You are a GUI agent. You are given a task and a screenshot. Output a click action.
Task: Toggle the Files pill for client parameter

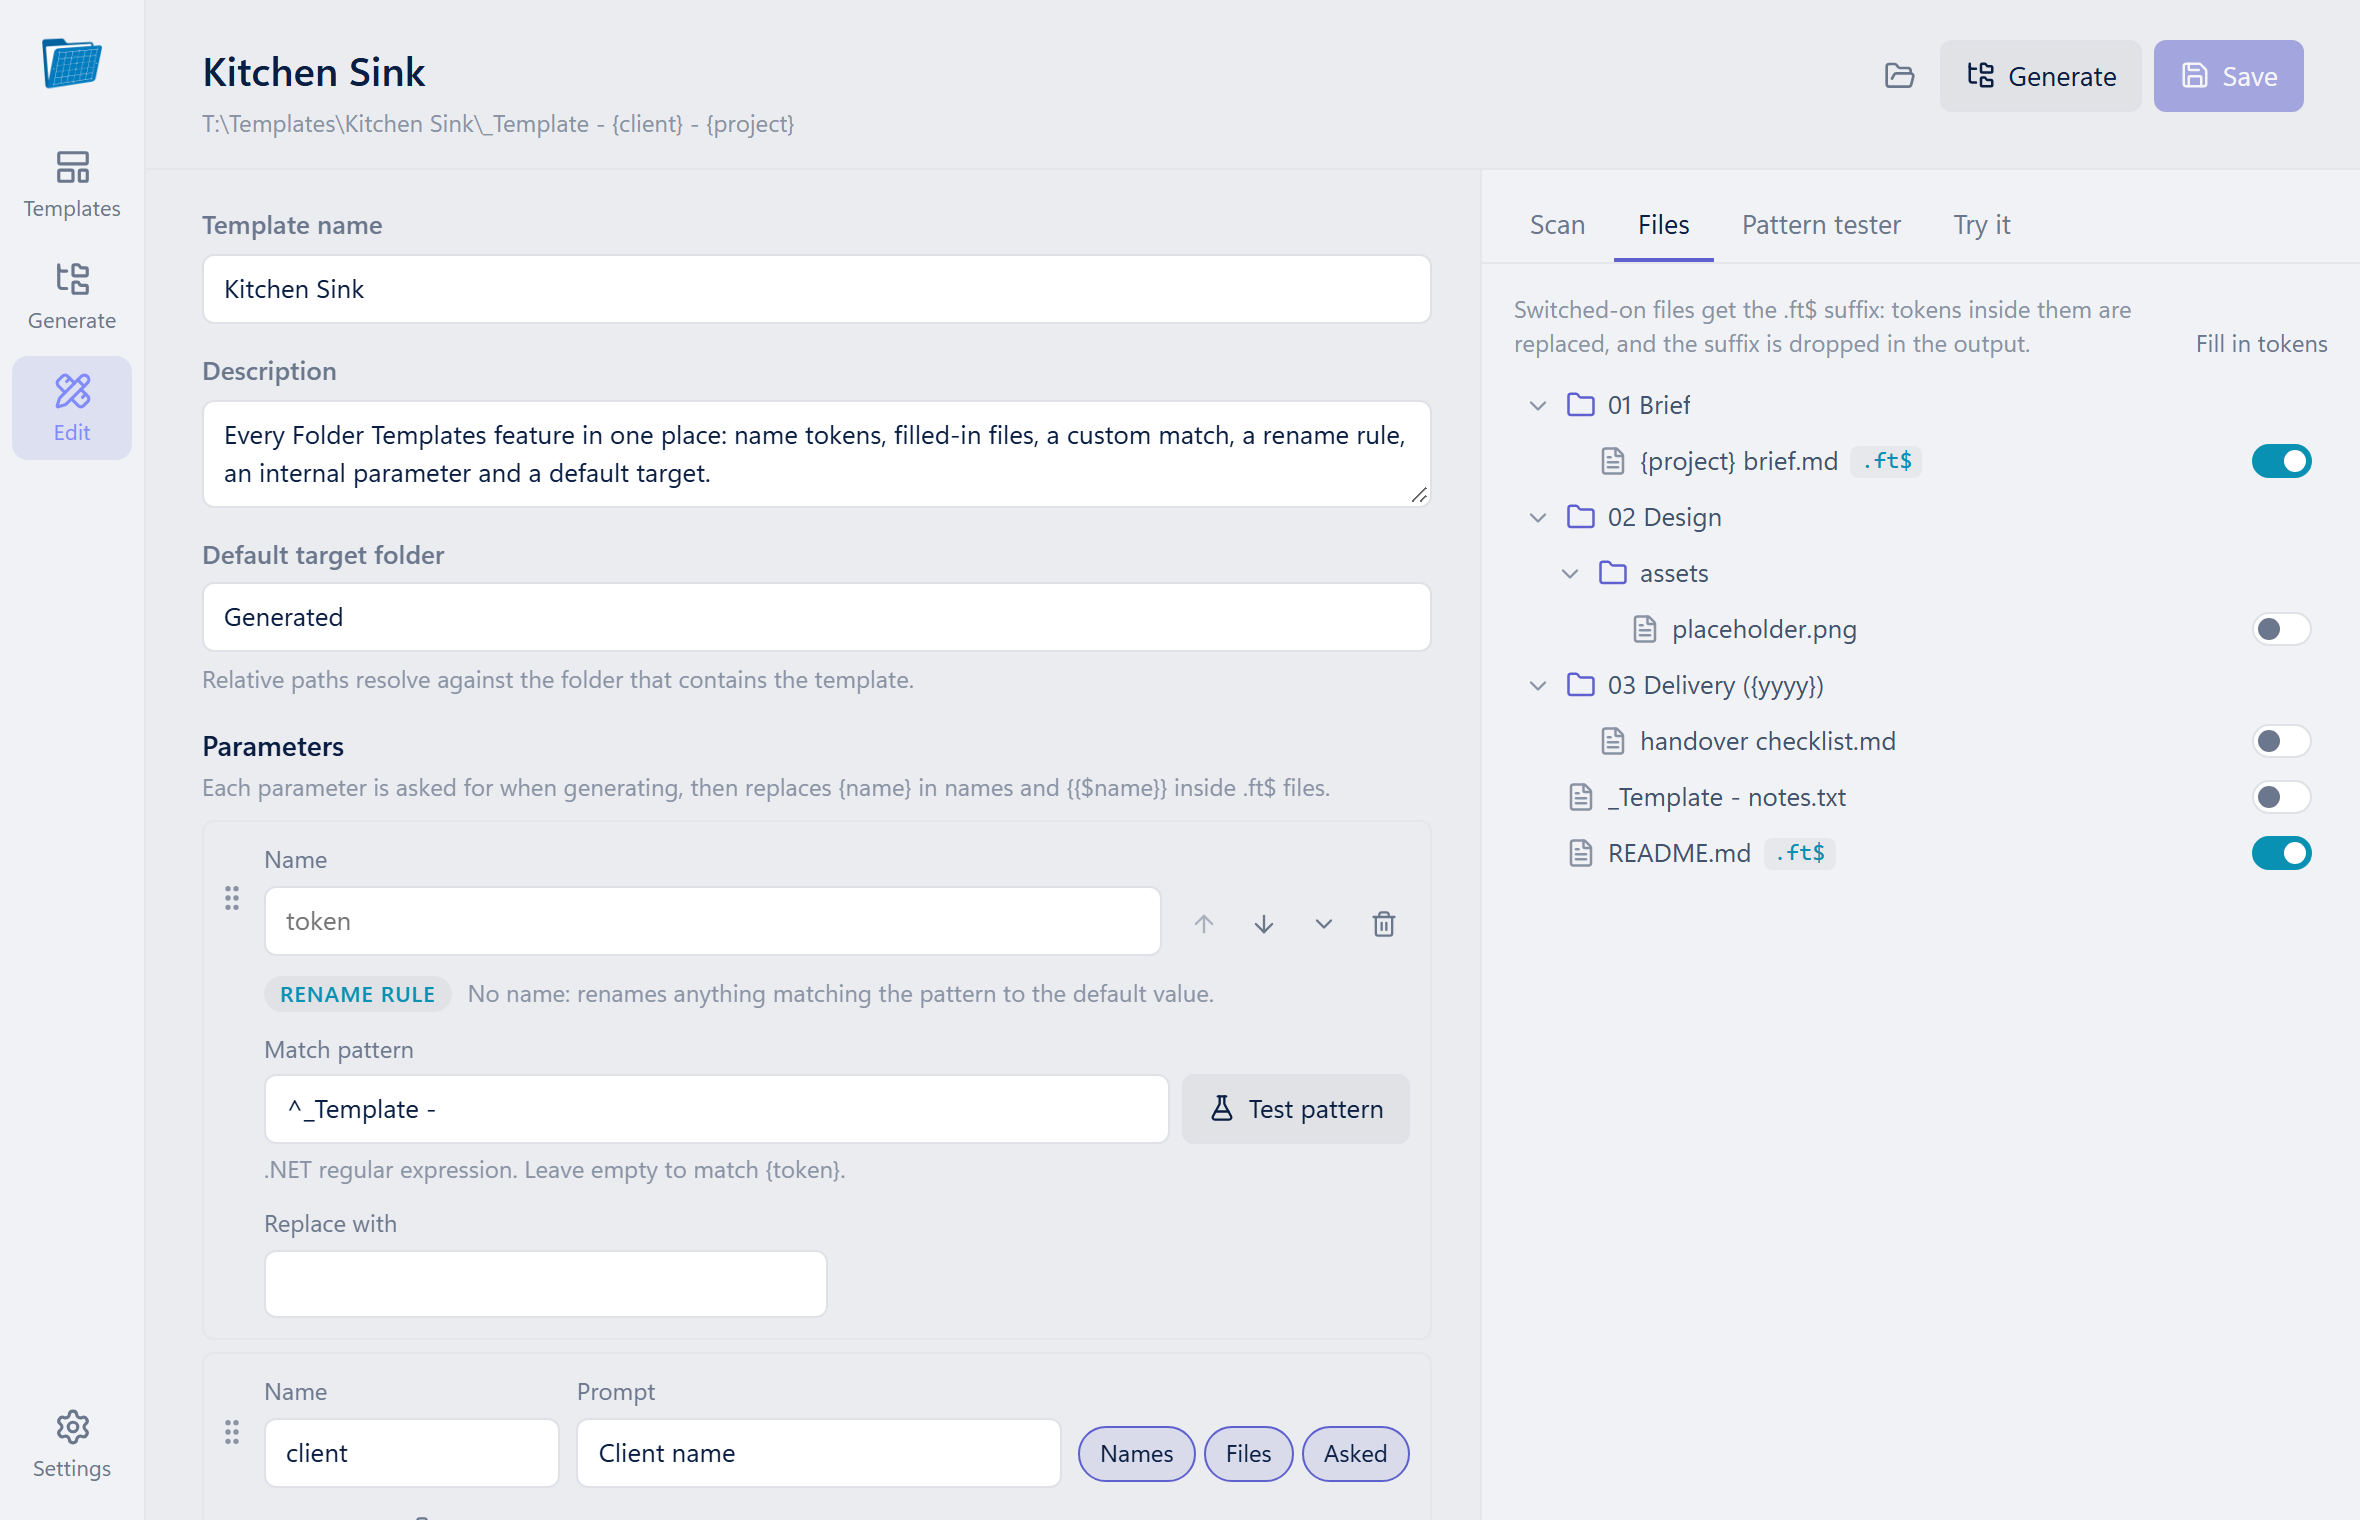coord(1248,1453)
